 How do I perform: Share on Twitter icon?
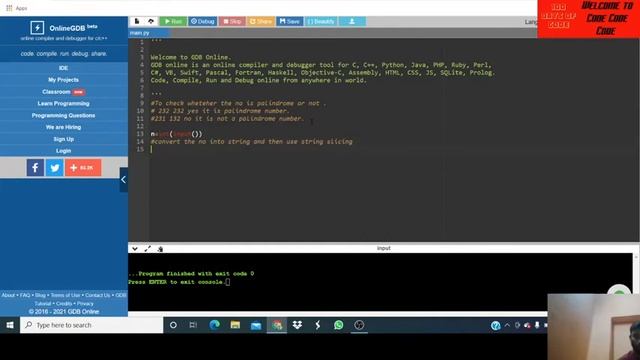click(x=54, y=168)
